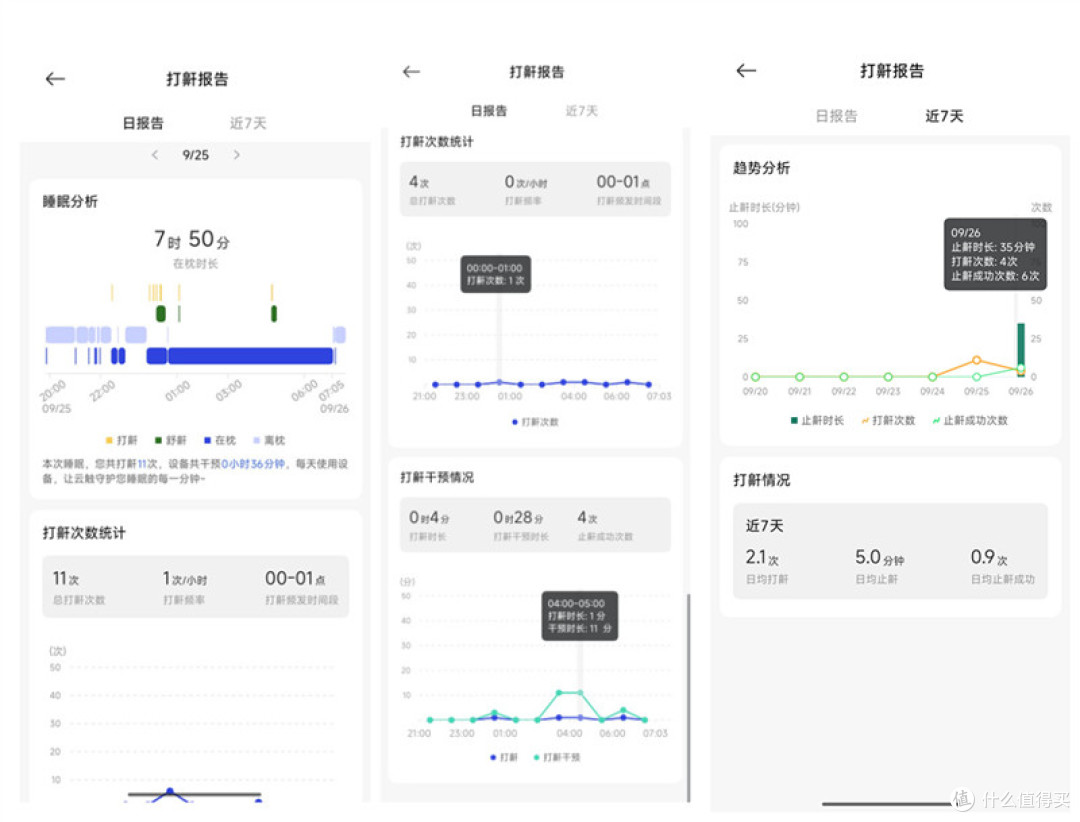Click the 趋势分析 section heading
Screen dimensions: 1080x822
click(x=761, y=168)
